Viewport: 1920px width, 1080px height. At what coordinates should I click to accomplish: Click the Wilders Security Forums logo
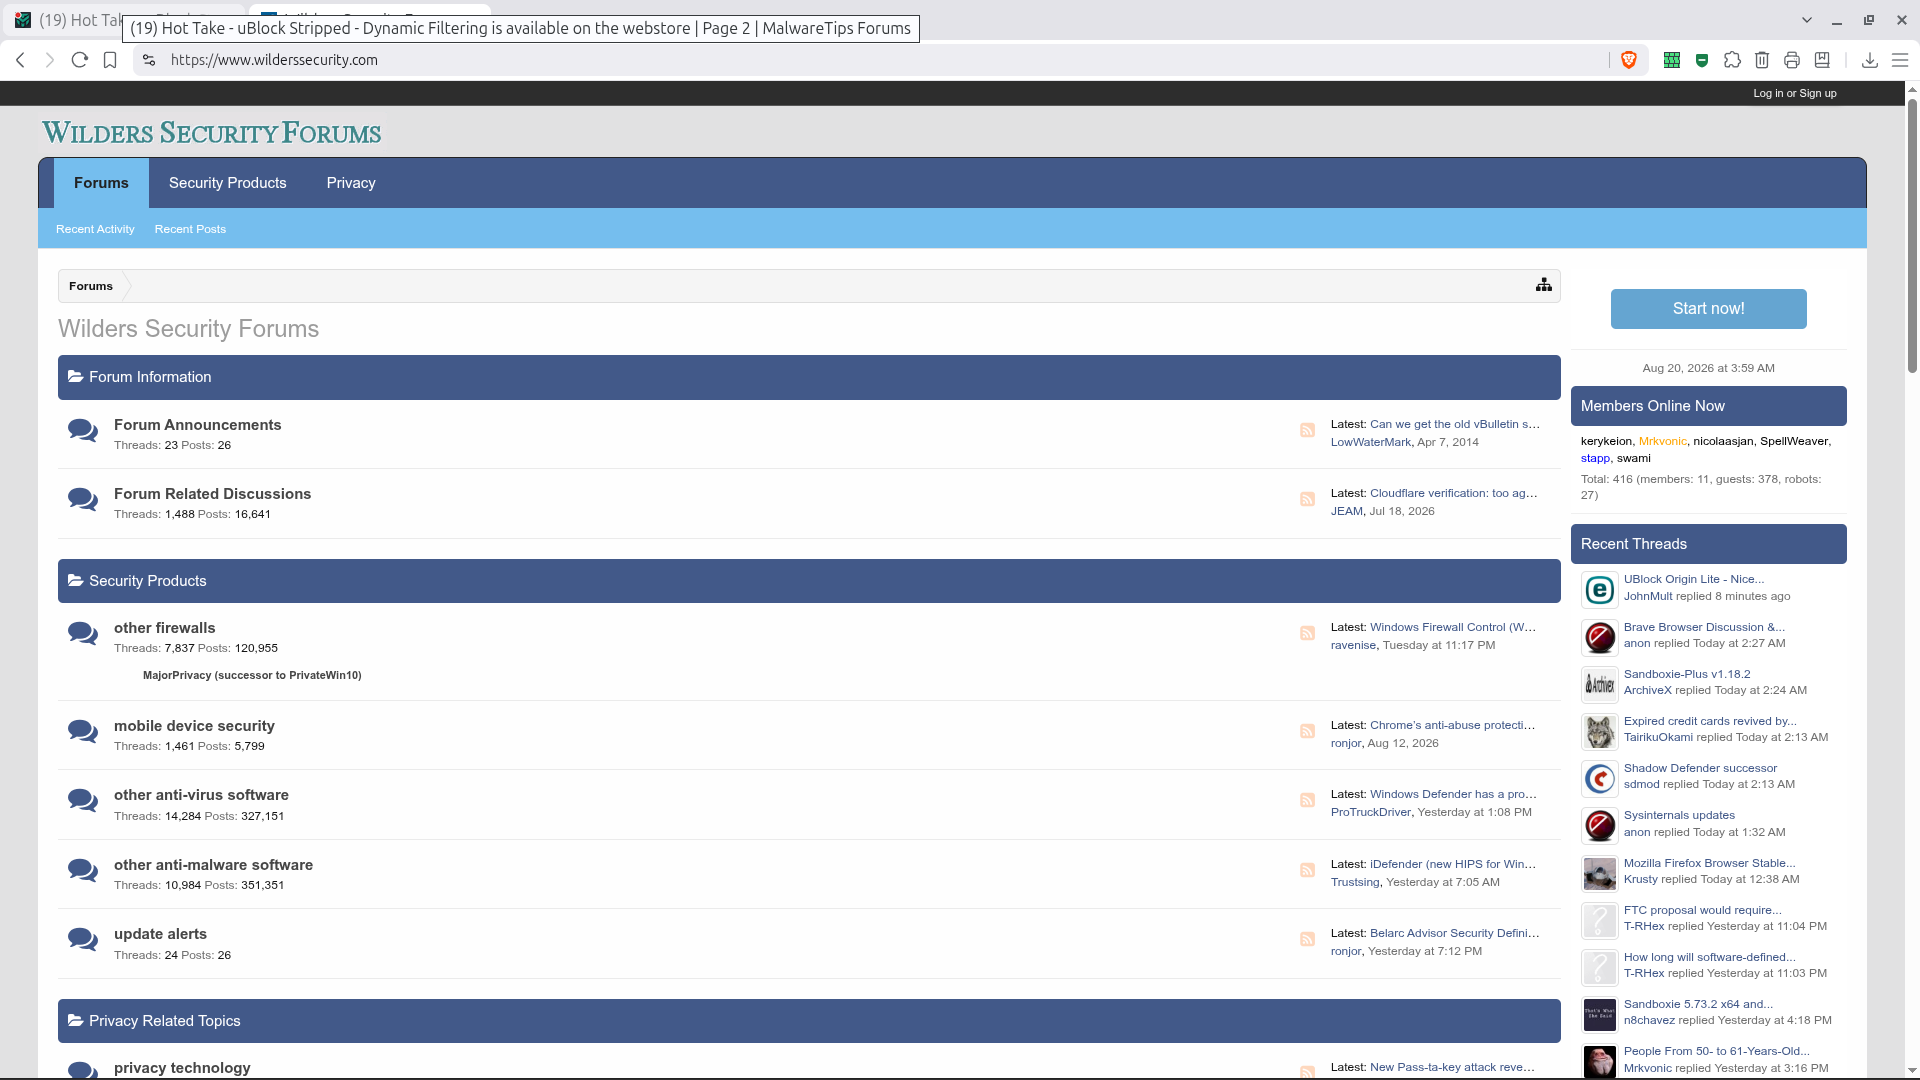[212, 133]
